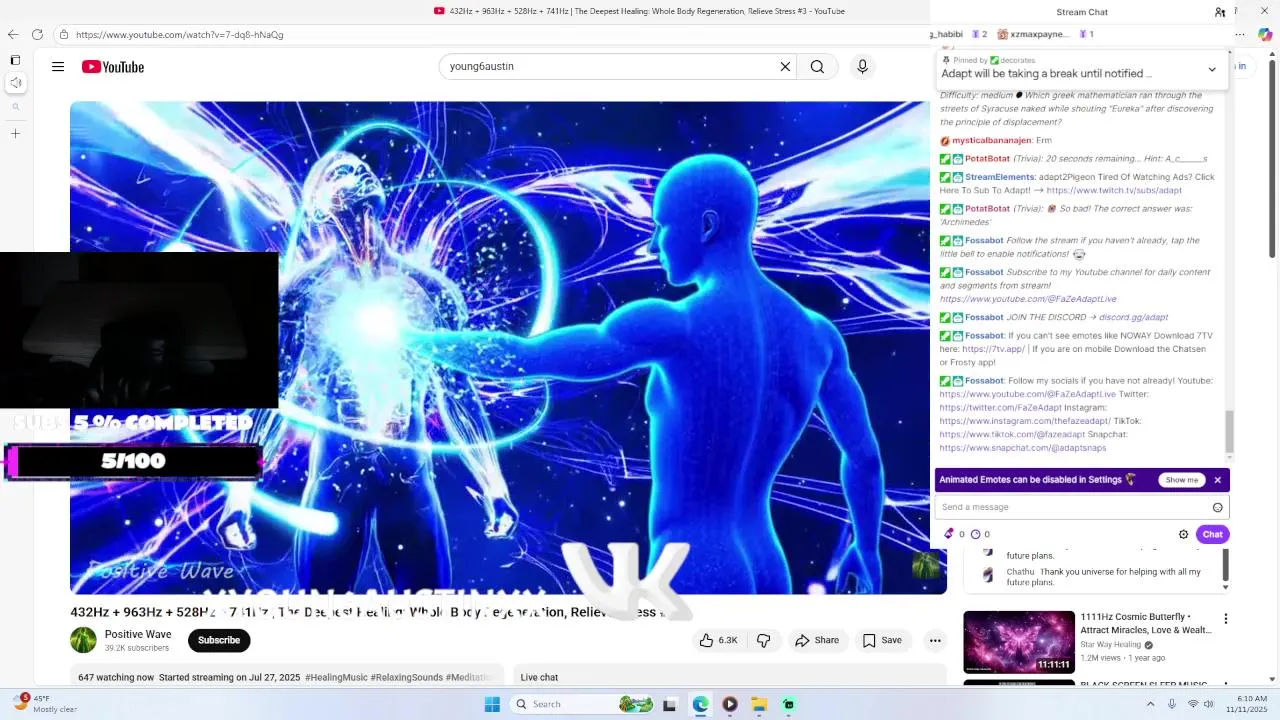Open the Live chat header below video
1280x720 pixels.
tap(539, 677)
